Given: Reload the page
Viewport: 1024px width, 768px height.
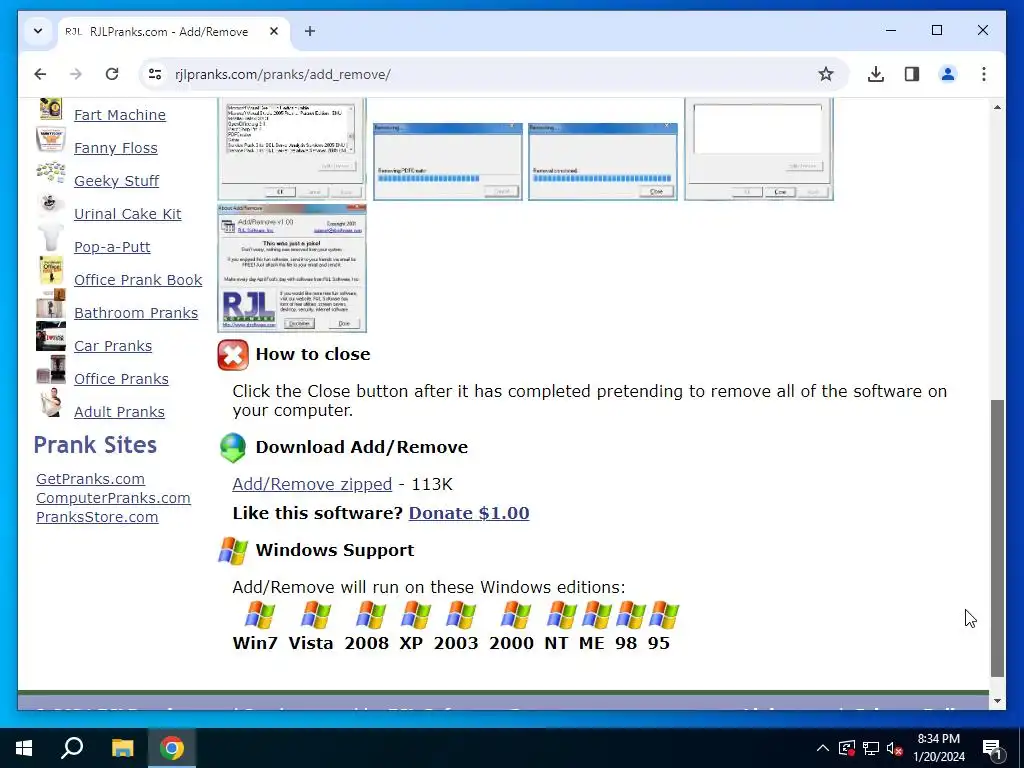Looking at the screenshot, I should pos(112,74).
